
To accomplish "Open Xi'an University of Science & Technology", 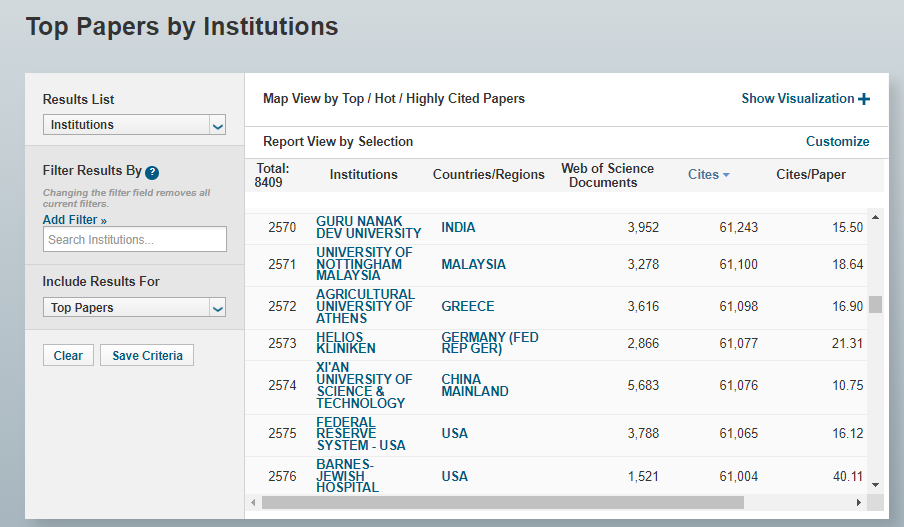I will (364, 385).
